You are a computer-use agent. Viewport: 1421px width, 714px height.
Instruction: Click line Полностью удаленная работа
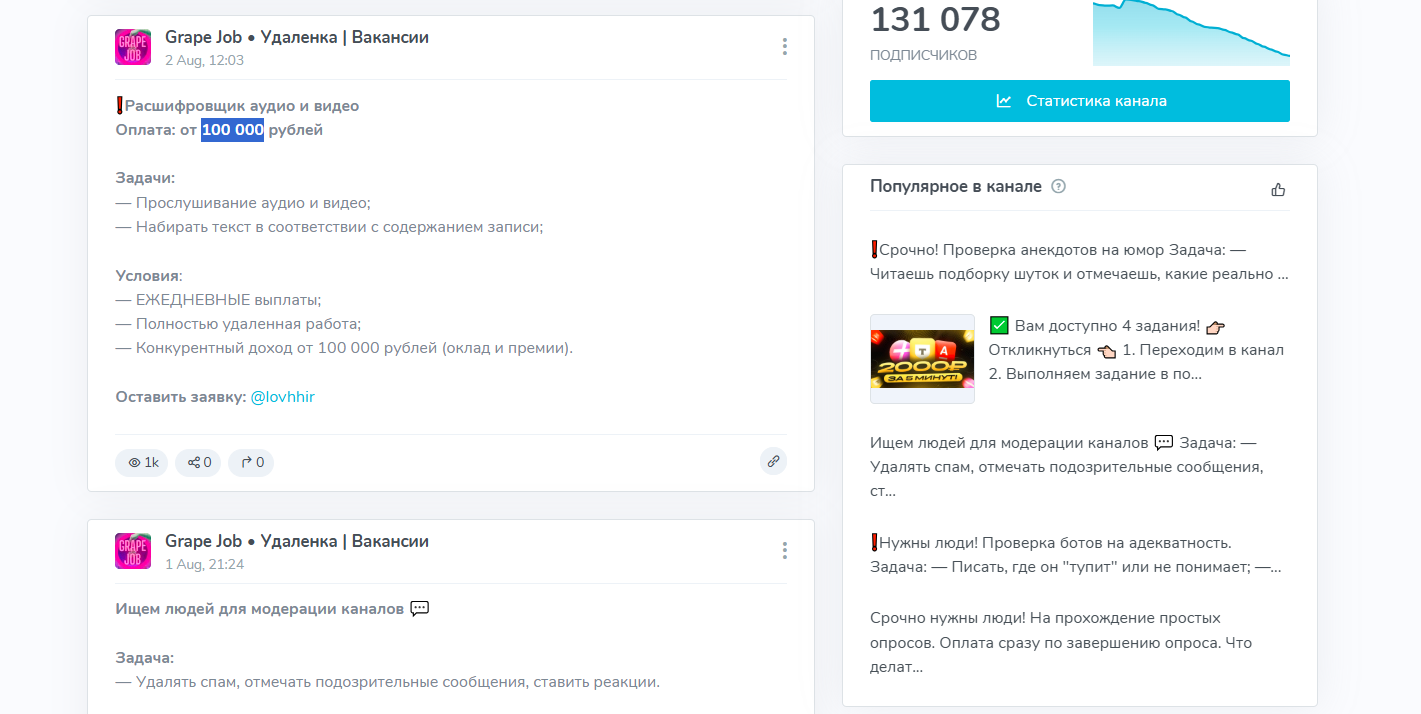238,324
